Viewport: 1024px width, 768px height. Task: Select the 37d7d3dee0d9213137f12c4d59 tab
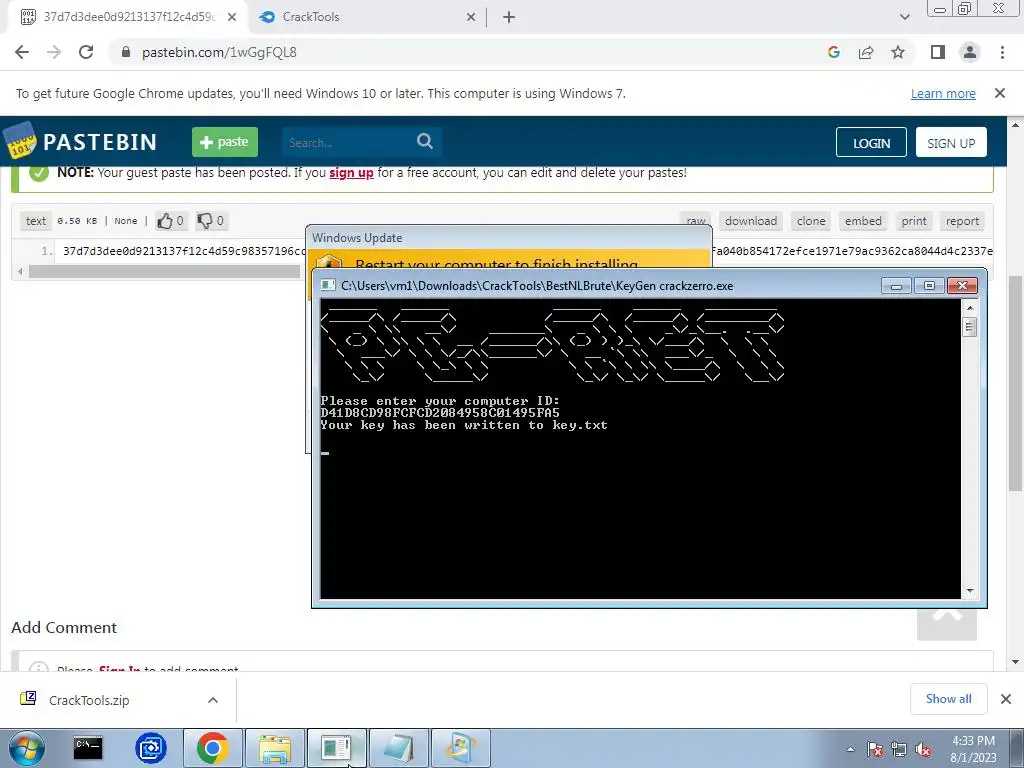coord(129,17)
